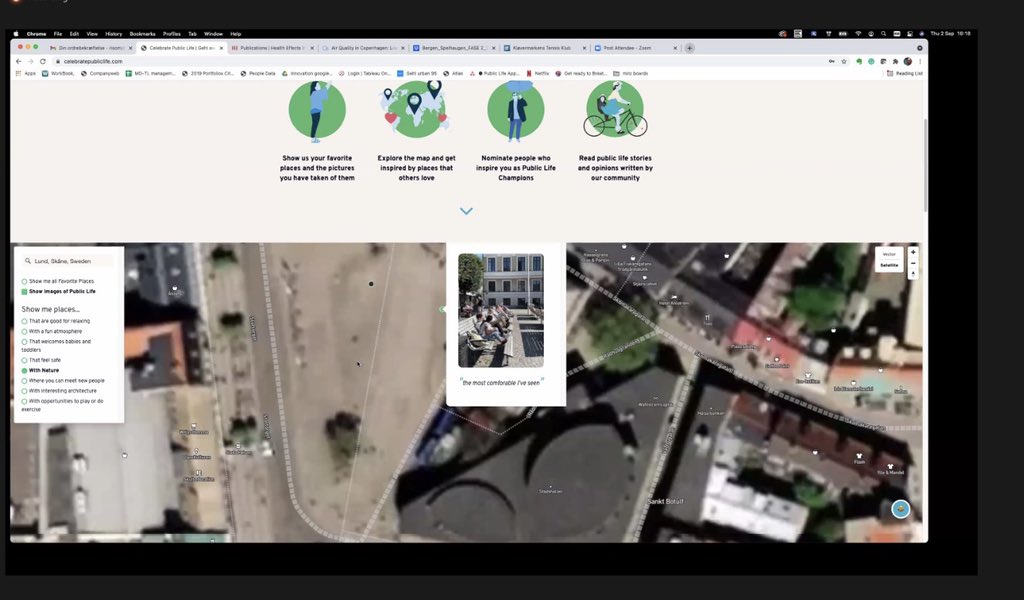Open the Chrome extensions puzzle icon
This screenshot has height=600, width=1024.
[895, 61]
